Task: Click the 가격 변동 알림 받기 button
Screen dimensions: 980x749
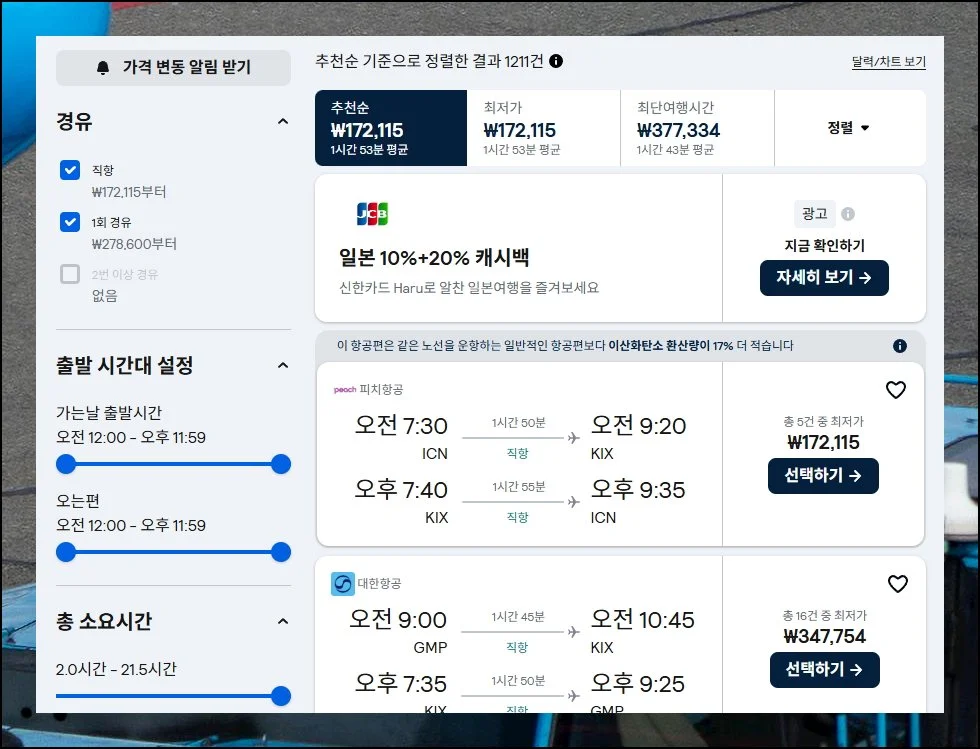Action: [173, 68]
